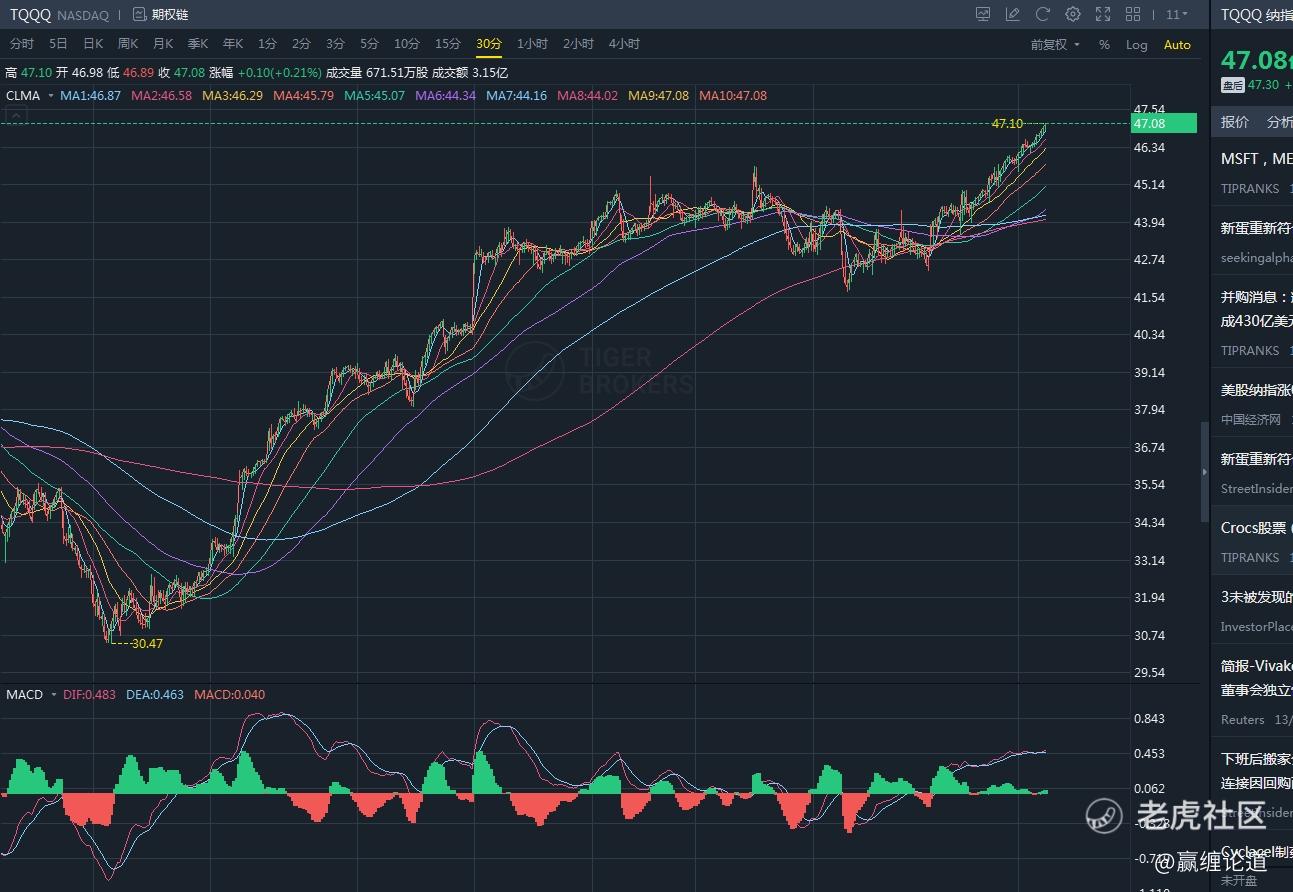Activate the drawing pencil tool

1013,14
